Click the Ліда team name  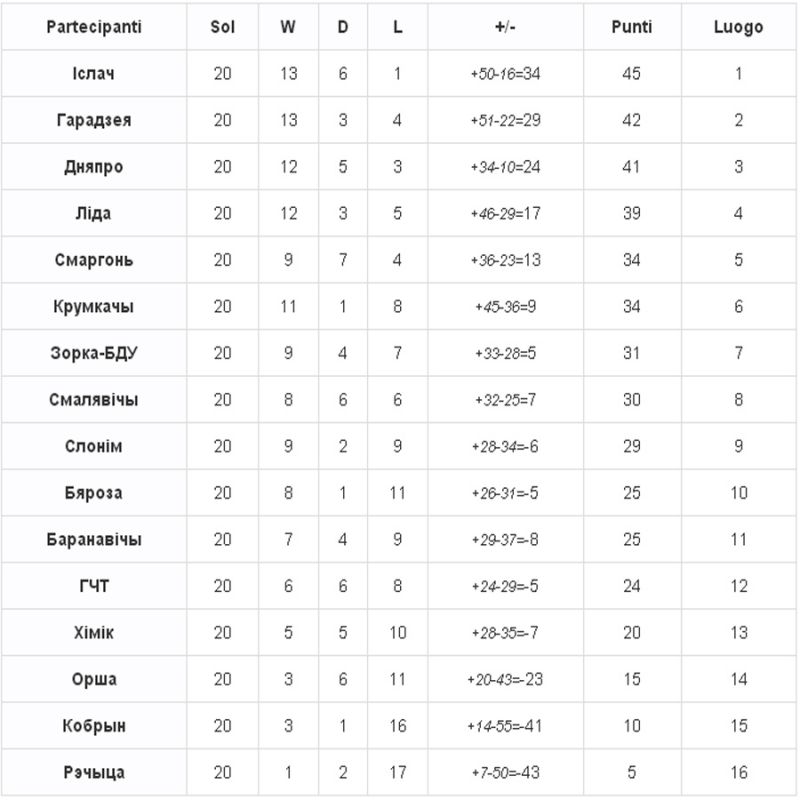click(x=94, y=213)
